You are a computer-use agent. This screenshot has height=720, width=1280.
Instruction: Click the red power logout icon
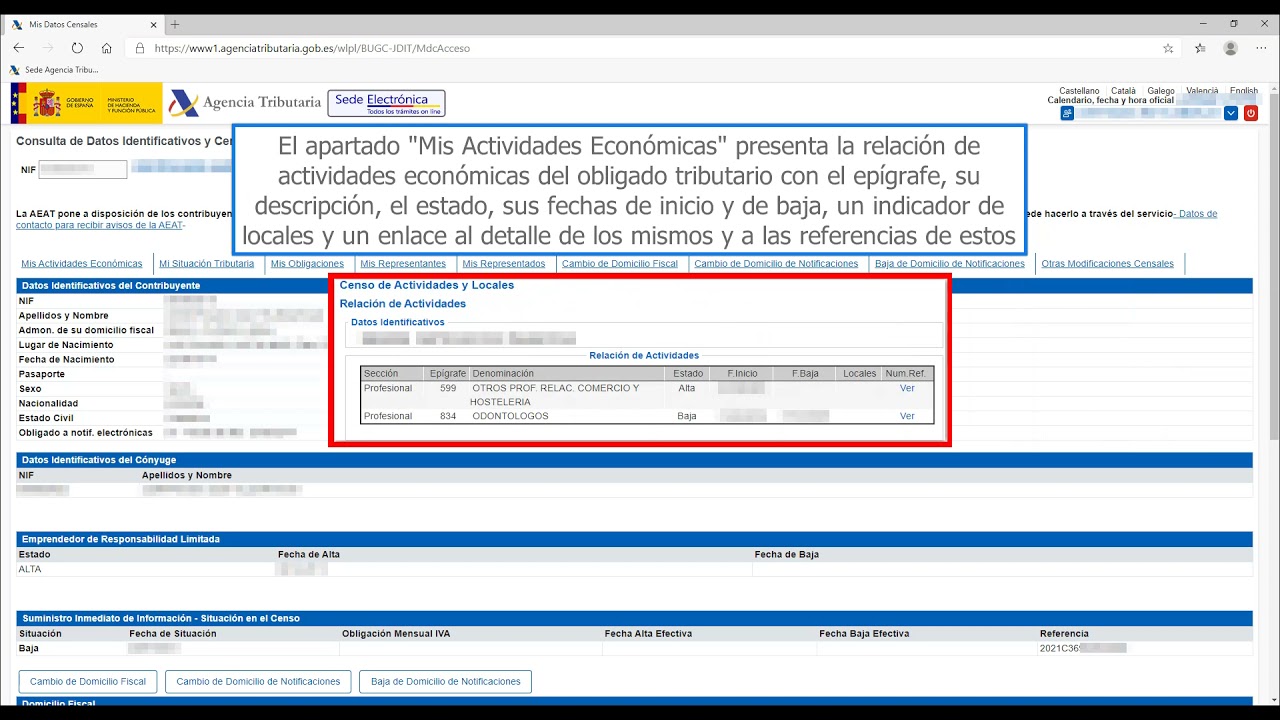pyautogui.click(x=1250, y=113)
